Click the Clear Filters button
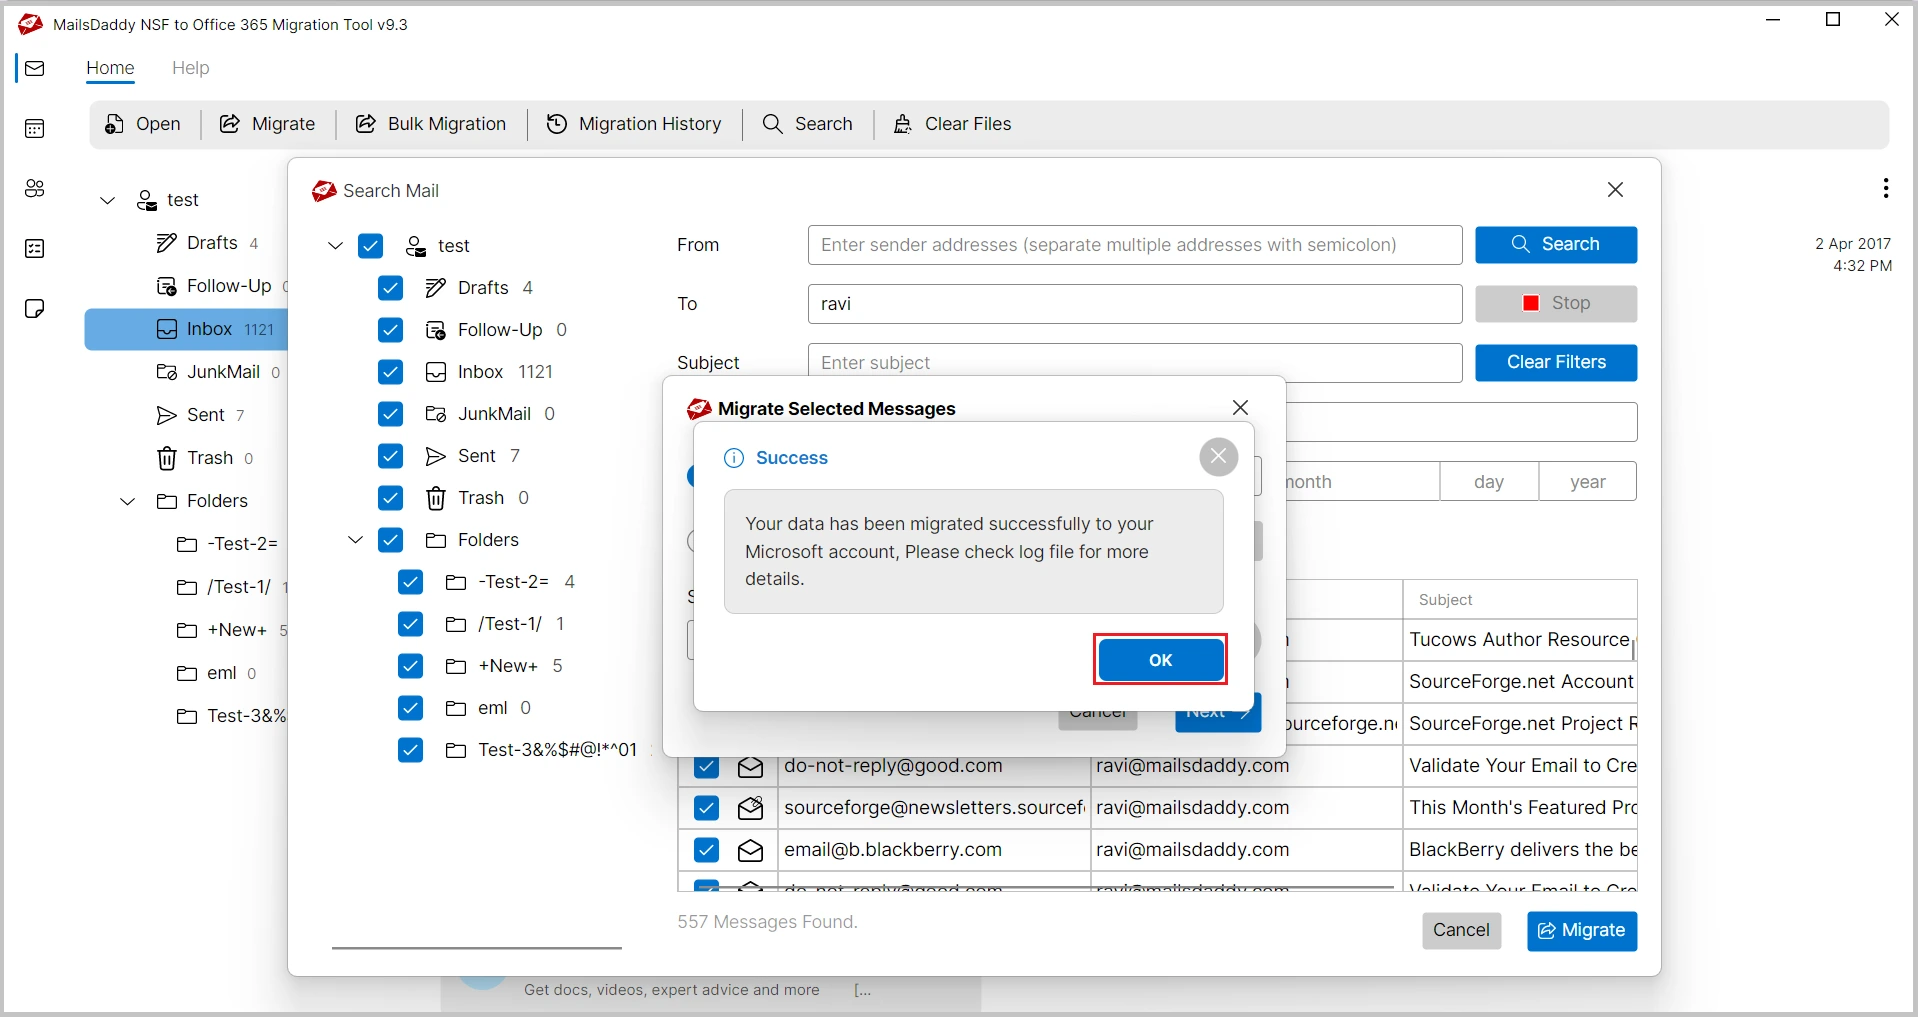This screenshot has height=1017, width=1918. coord(1555,363)
